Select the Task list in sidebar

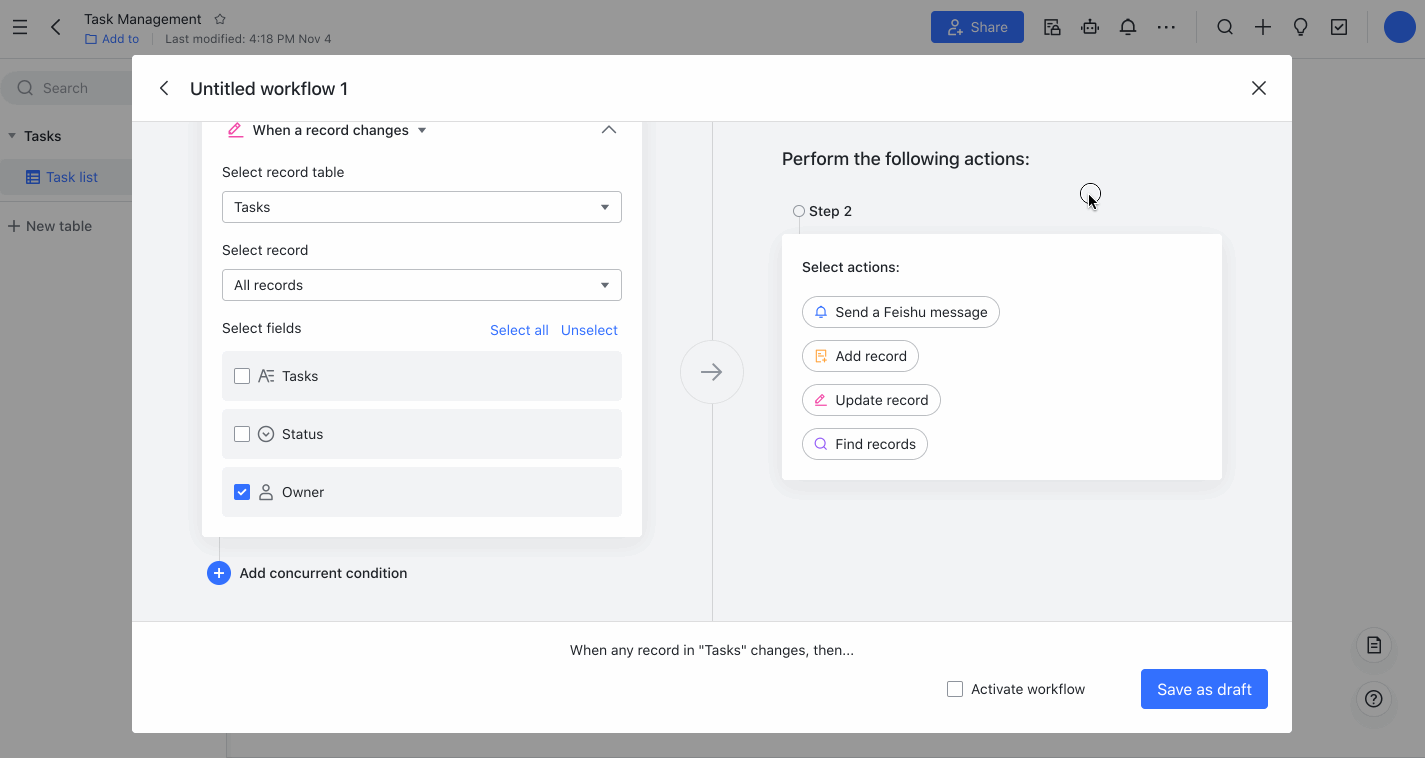pos(70,176)
